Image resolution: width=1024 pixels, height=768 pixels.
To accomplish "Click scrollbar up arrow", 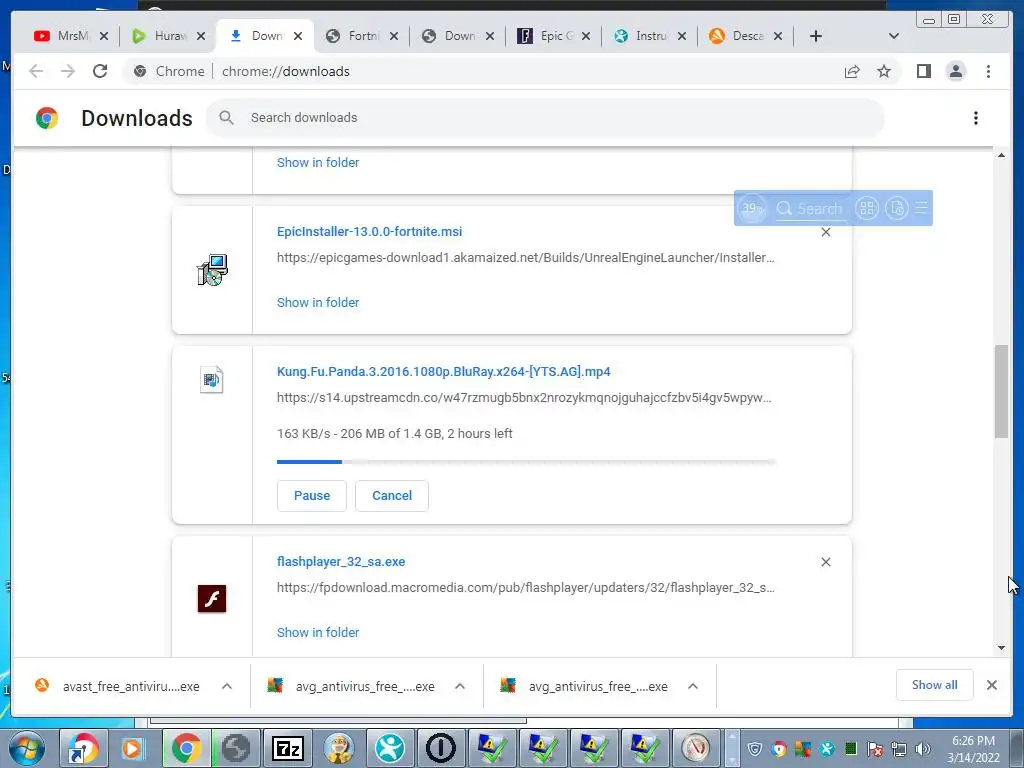I will 1001,155.
